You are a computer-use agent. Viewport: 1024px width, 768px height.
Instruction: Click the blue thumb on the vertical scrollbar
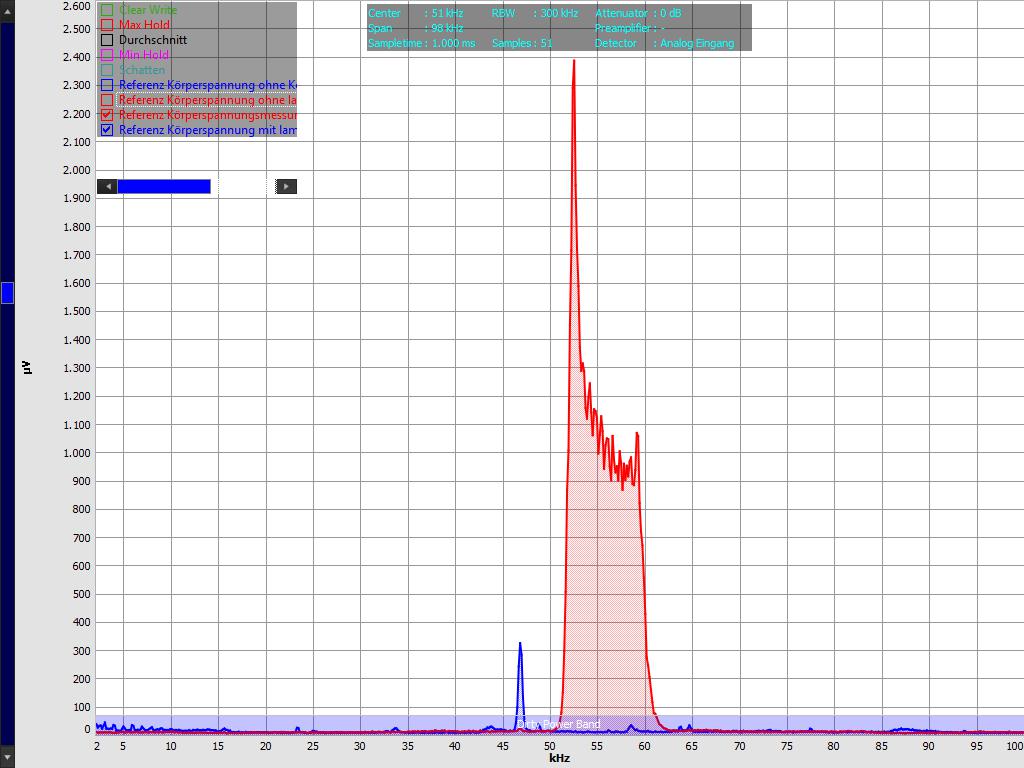[7, 293]
